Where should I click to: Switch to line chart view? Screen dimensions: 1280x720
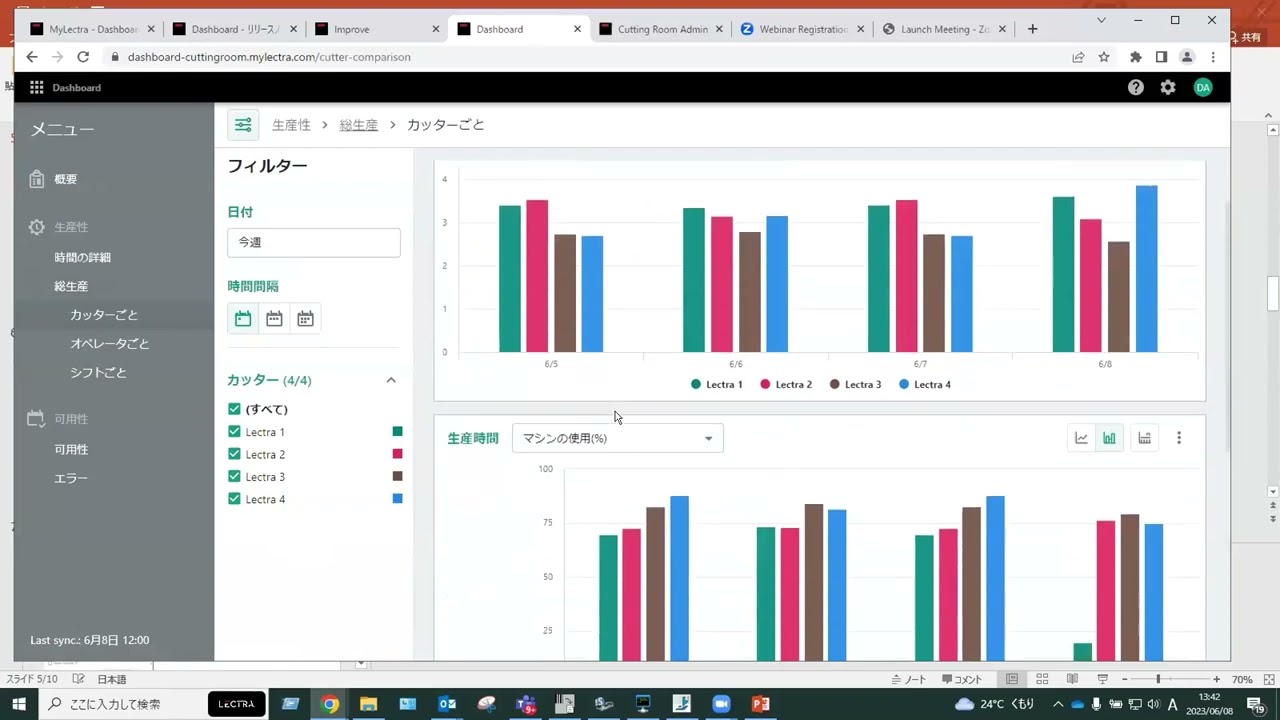pos(1081,438)
